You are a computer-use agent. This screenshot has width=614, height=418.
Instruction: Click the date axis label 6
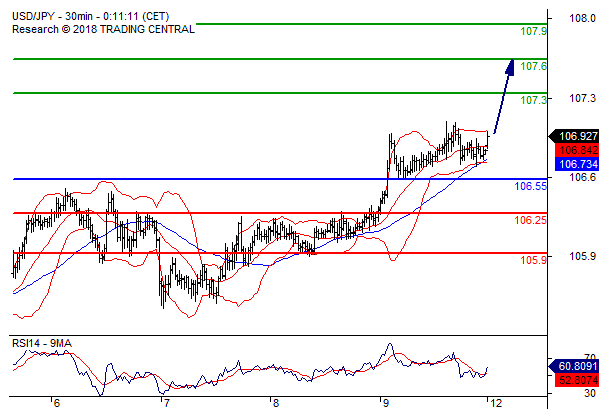56,404
